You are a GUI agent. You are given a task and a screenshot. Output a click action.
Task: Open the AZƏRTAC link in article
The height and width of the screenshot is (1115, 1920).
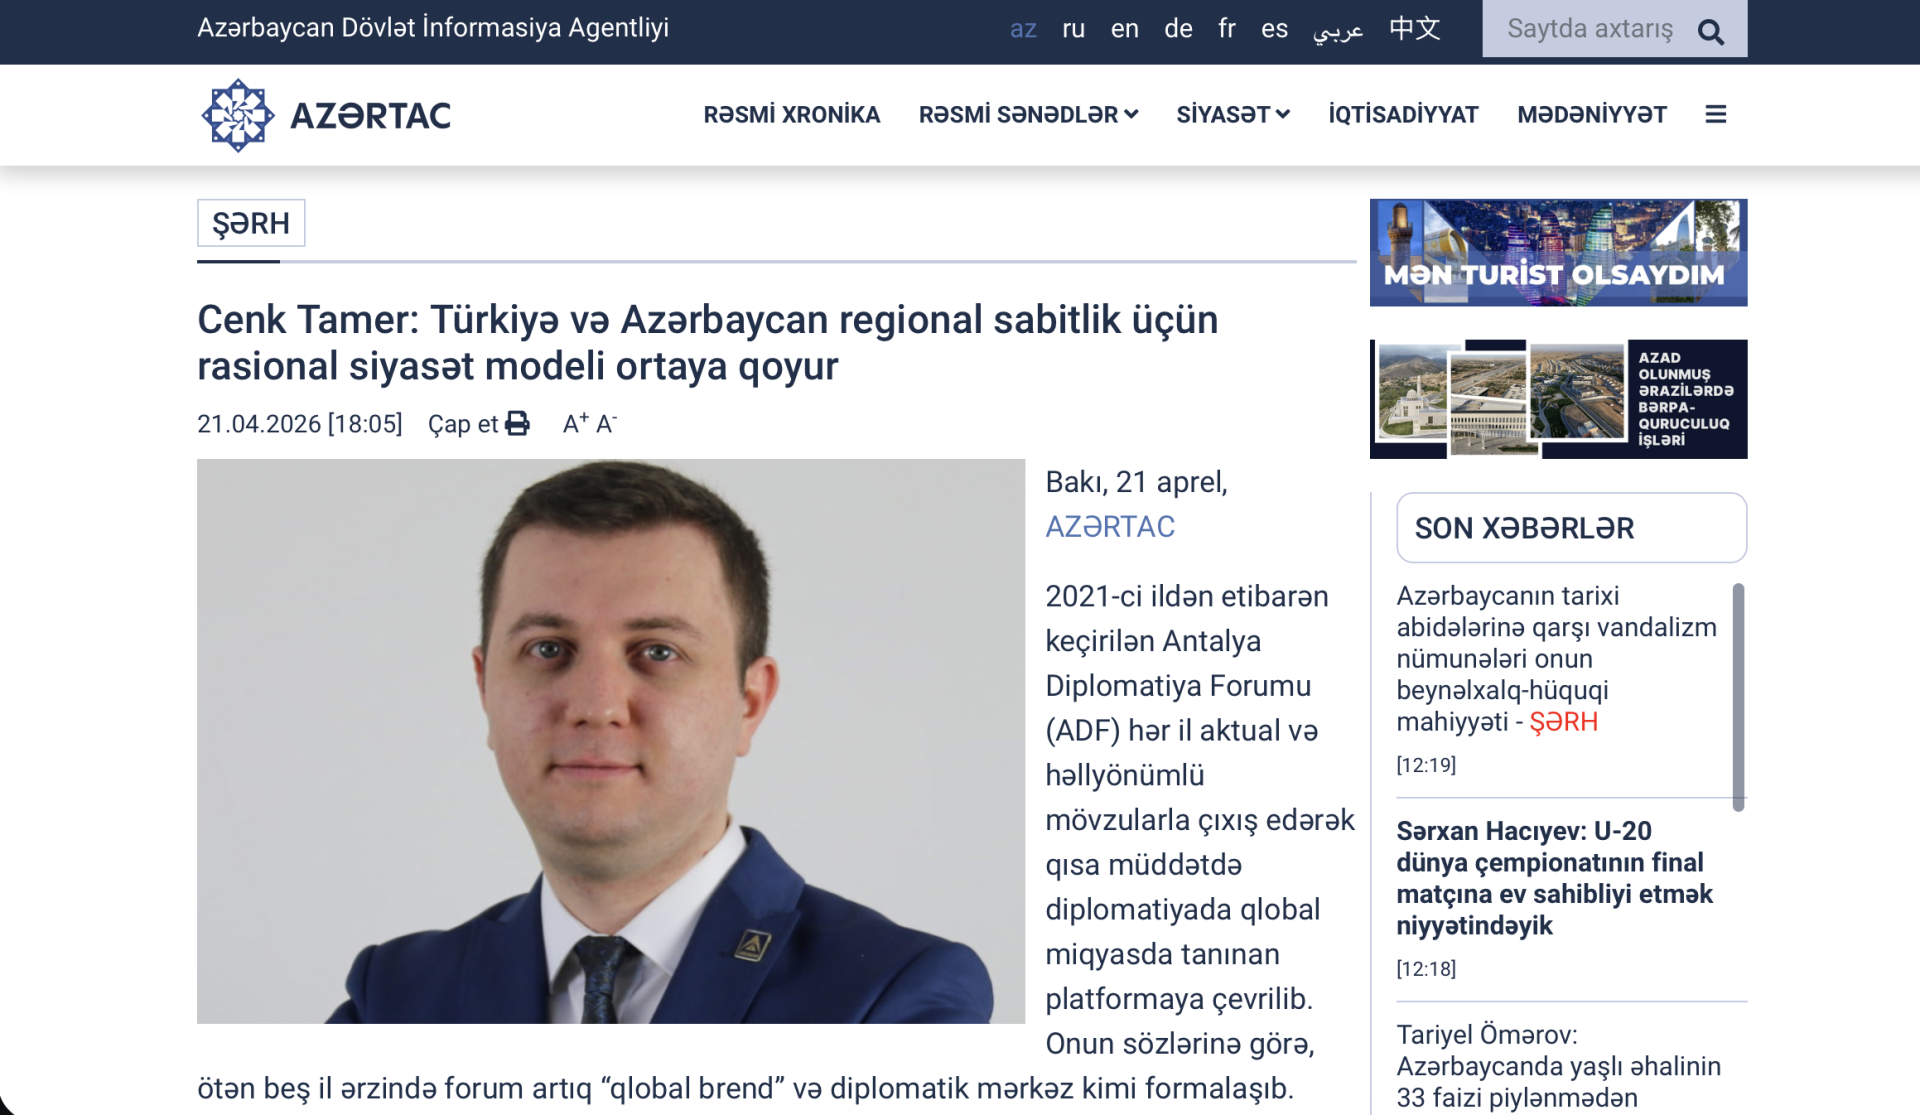tap(1109, 526)
